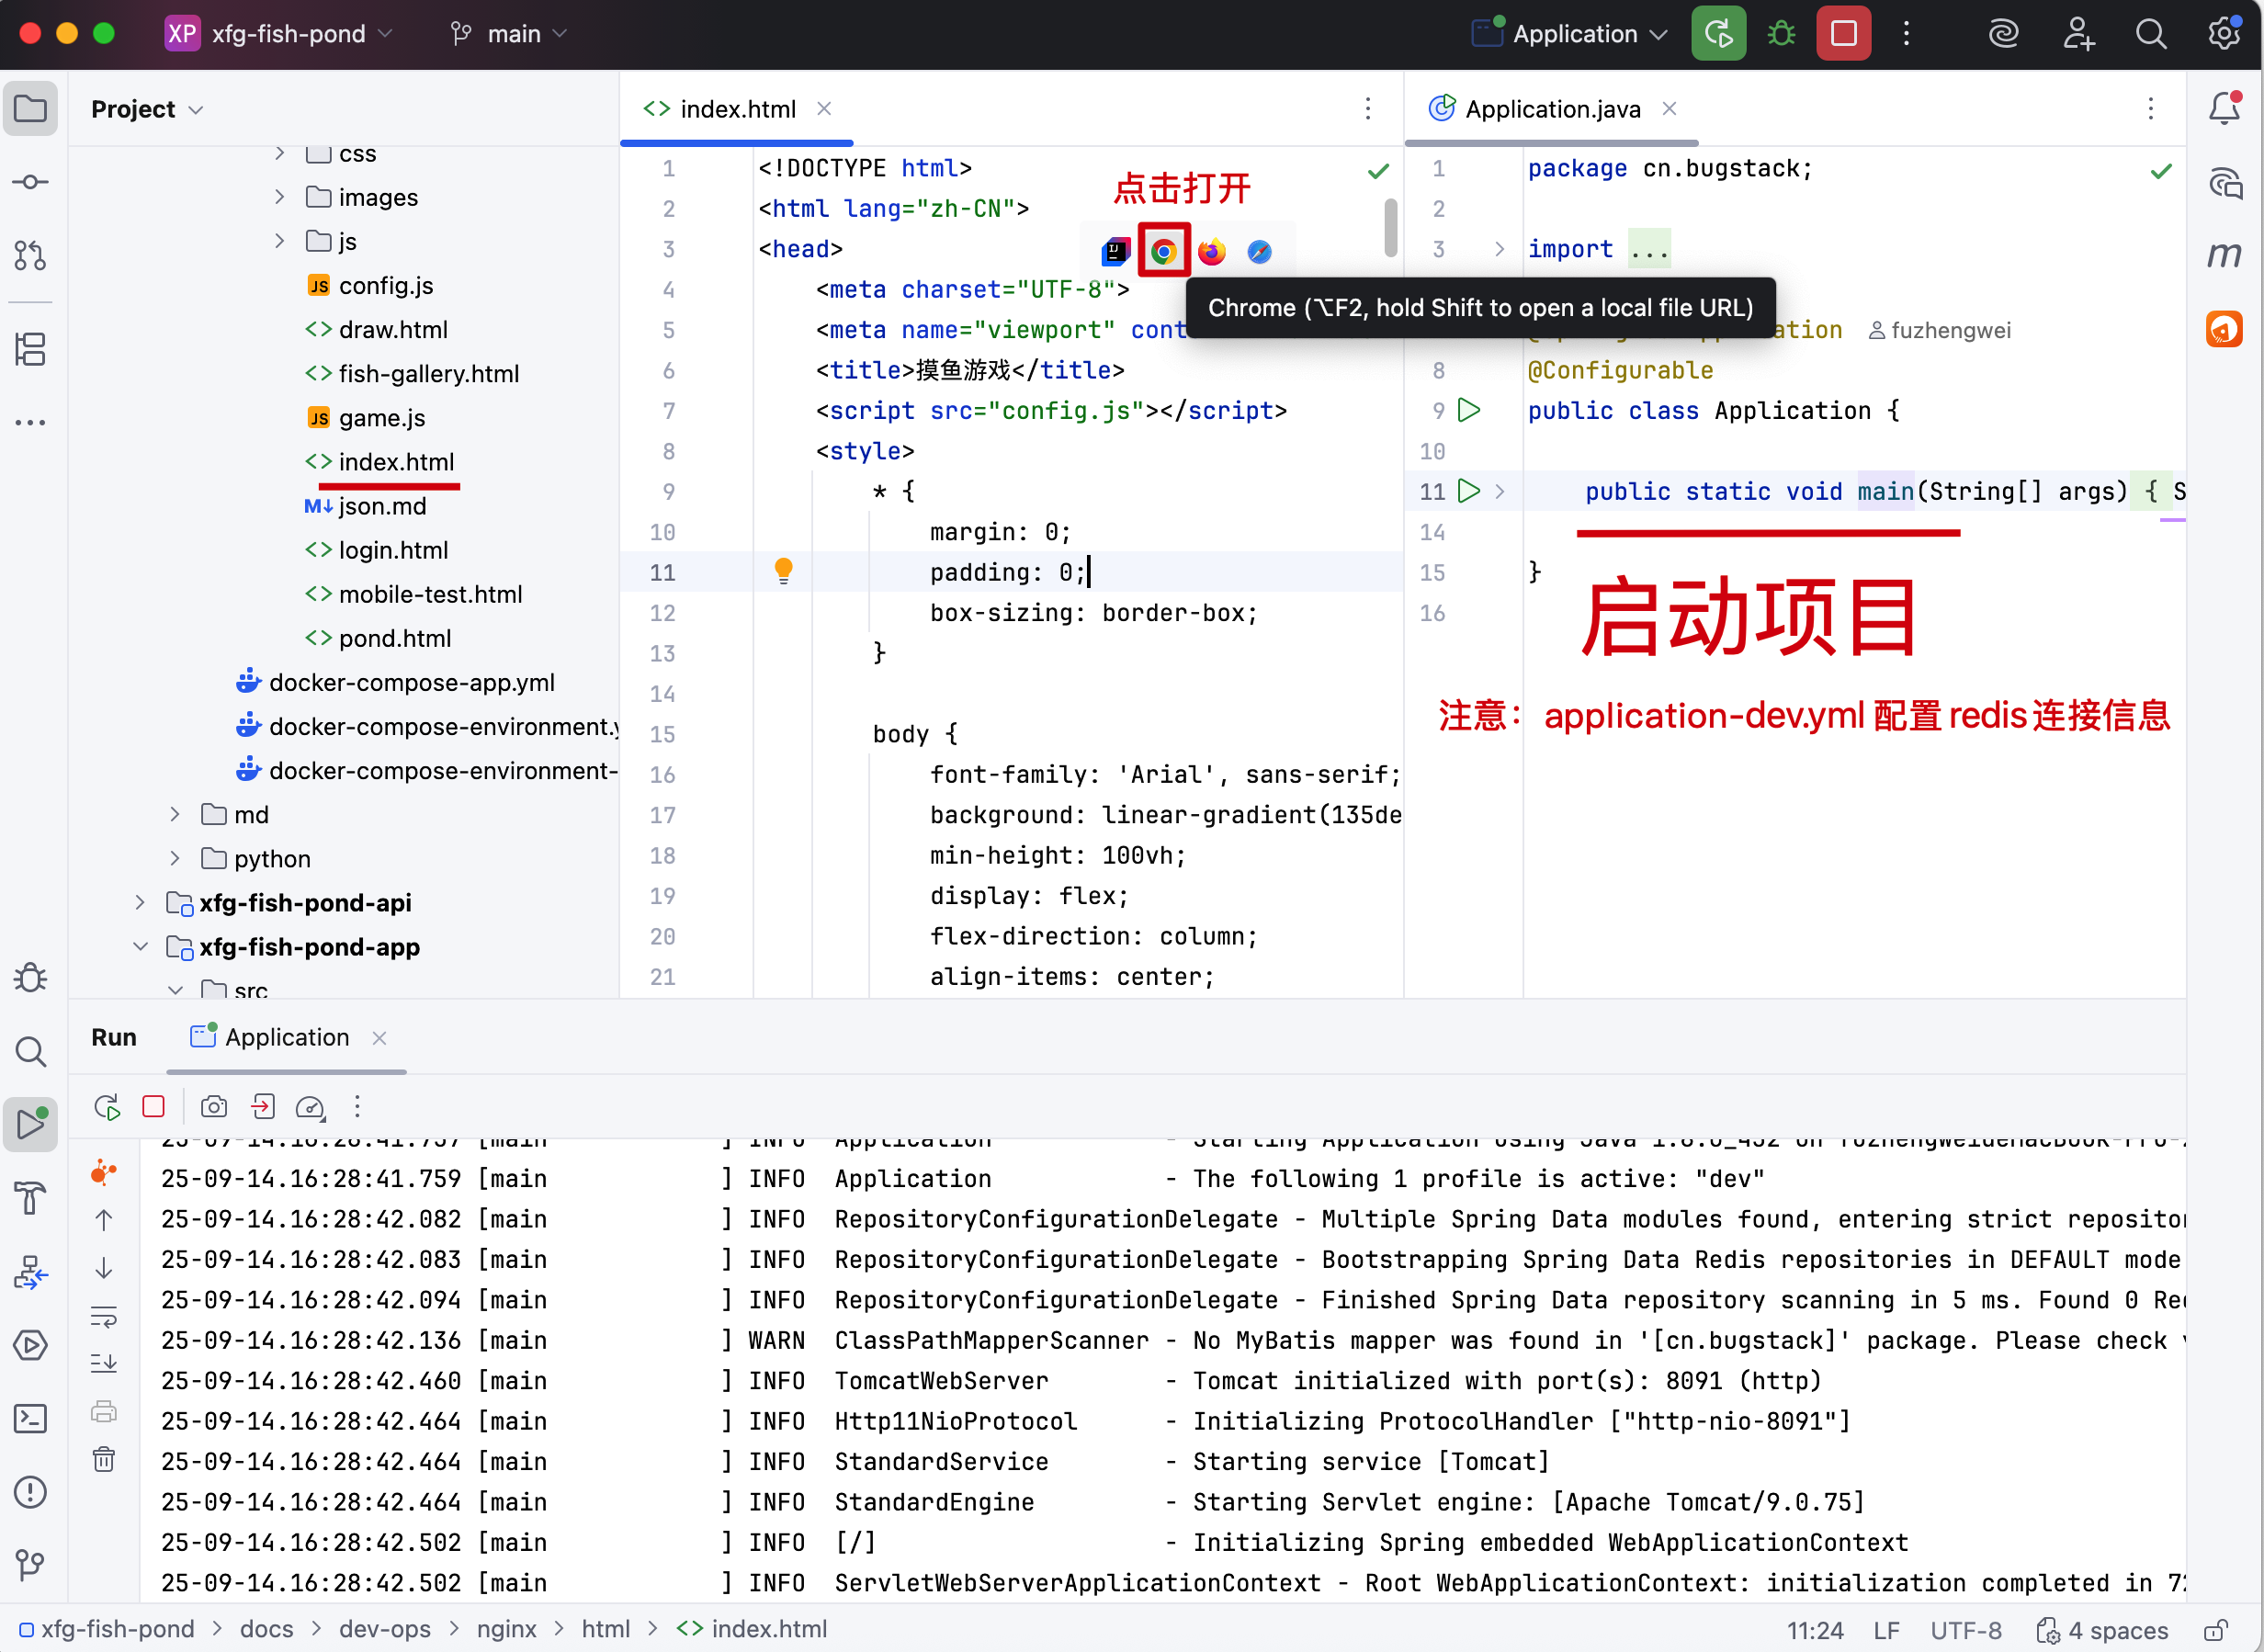The height and width of the screenshot is (1652, 2264).
Task: Open the Project view options dropdown
Action: 147,109
